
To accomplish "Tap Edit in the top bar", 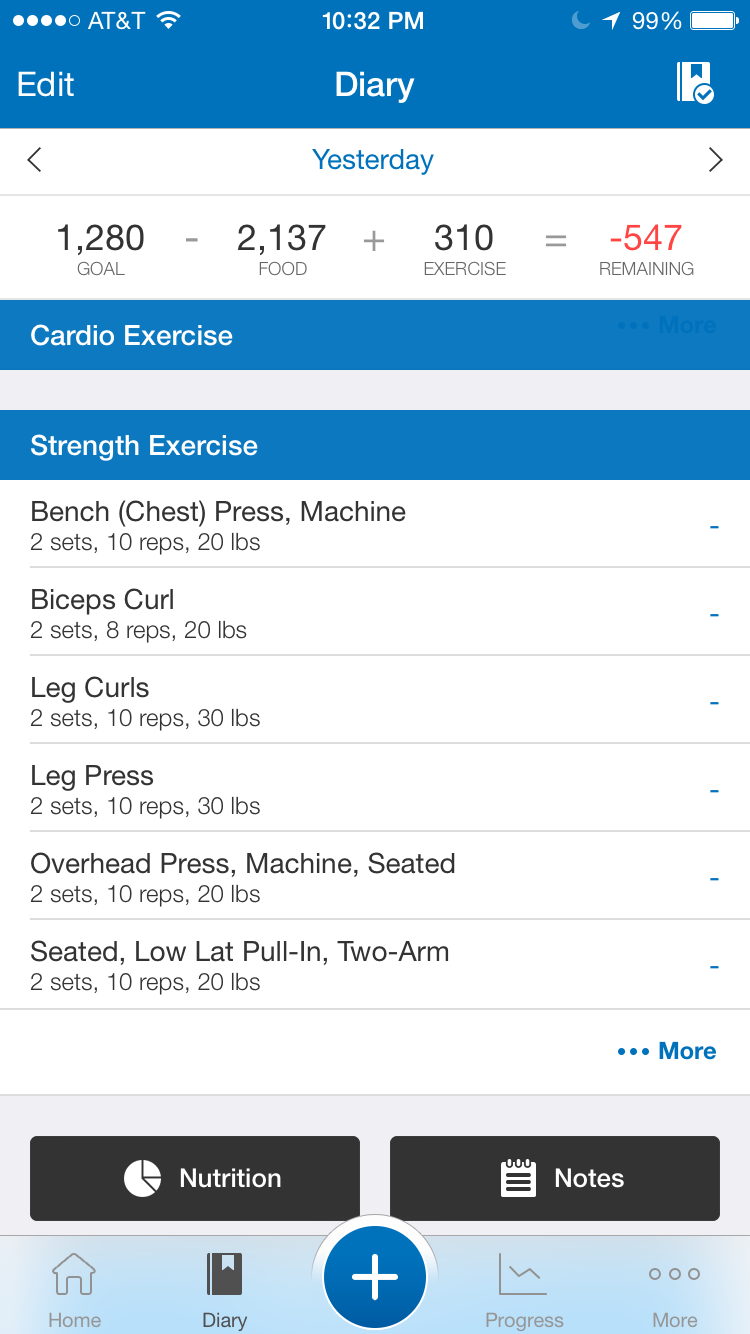I will pyautogui.click(x=46, y=85).
